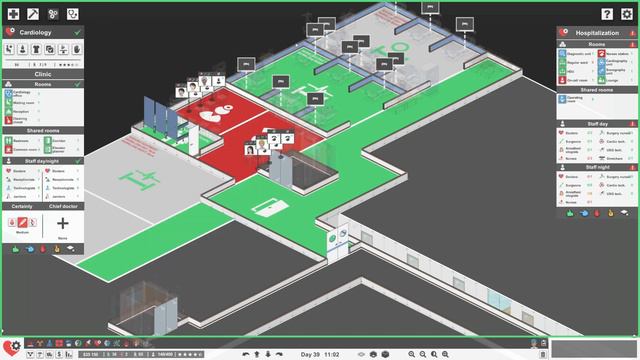The height and width of the screenshot is (360, 640).
Task: Select the Waiting room entry
Action: point(23,103)
